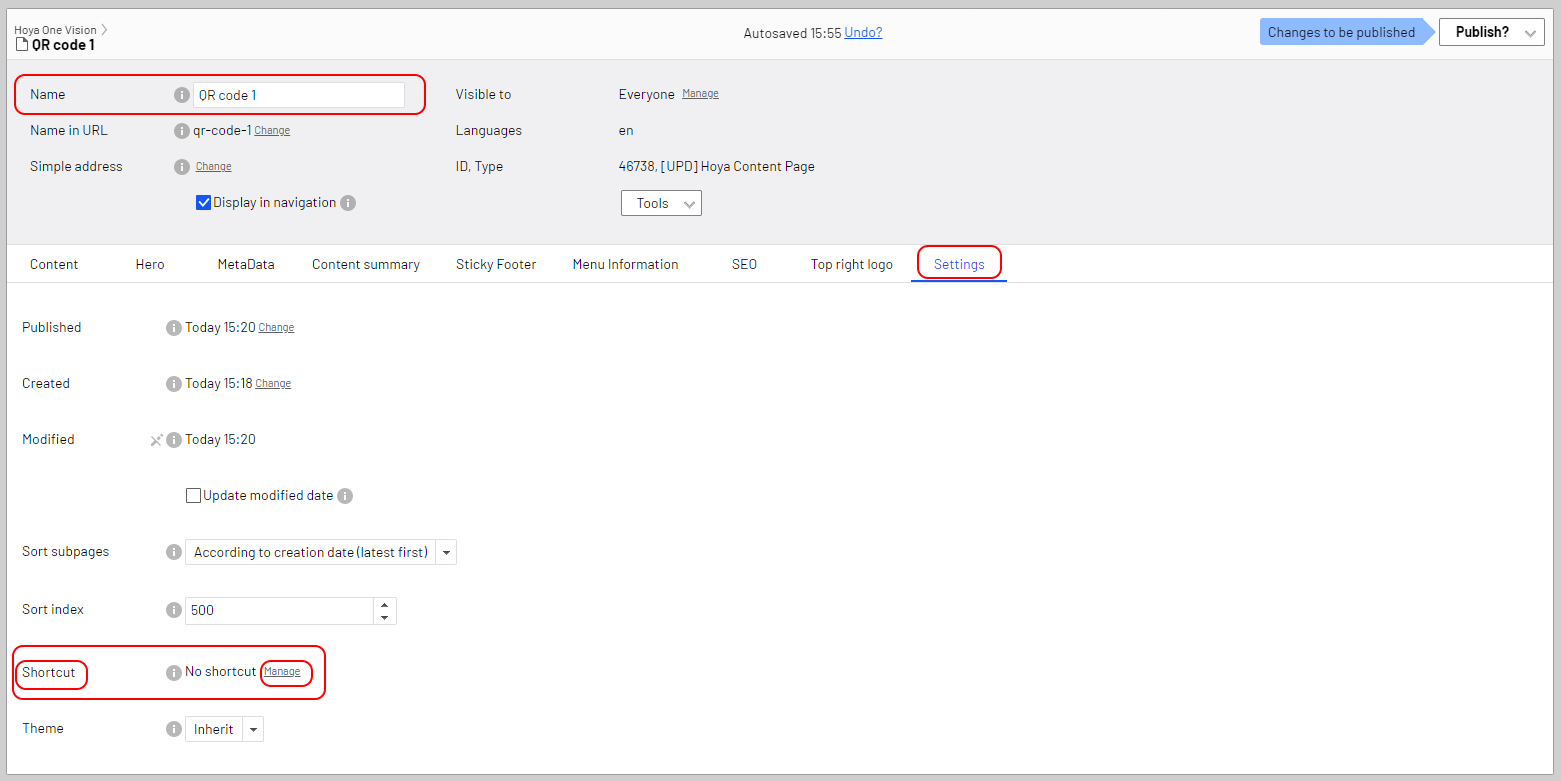Click the info icon next to Theme
The width and height of the screenshot is (1561, 781).
[x=174, y=729]
